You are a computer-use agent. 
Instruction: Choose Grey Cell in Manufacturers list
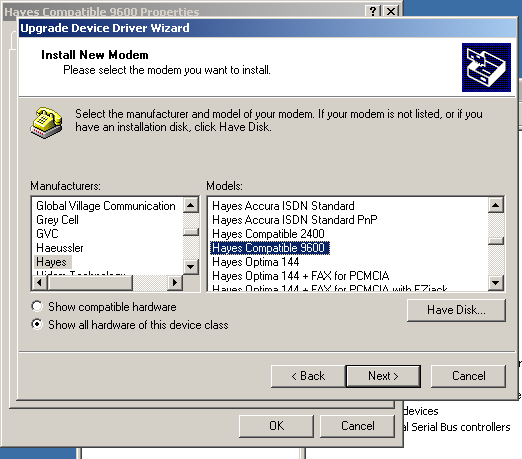tap(57, 220)
